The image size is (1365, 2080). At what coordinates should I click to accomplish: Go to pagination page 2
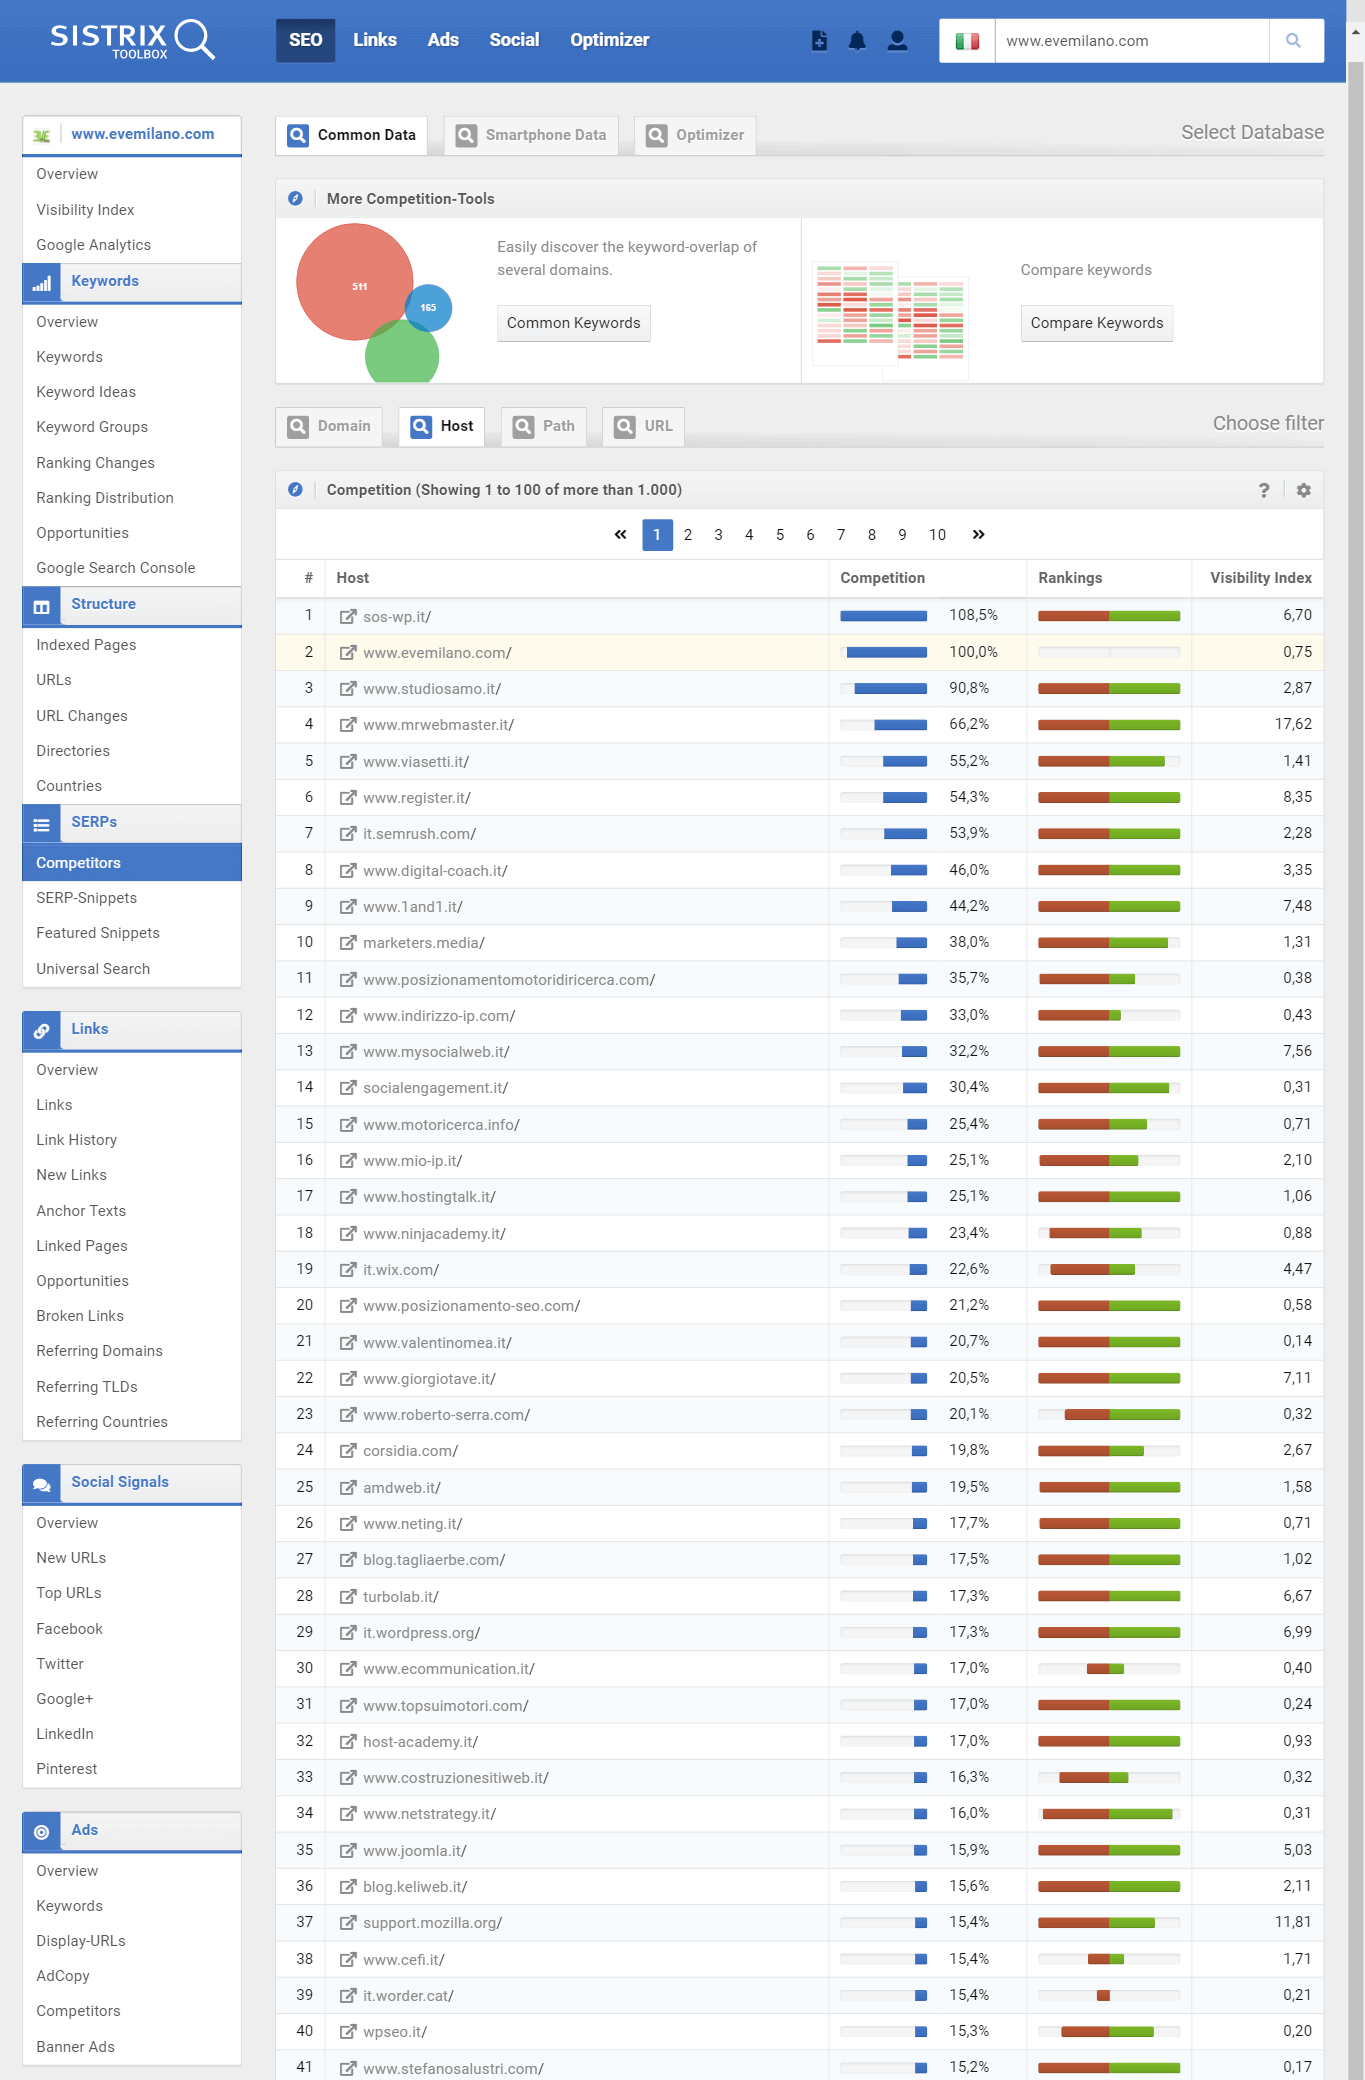(688, 535)
